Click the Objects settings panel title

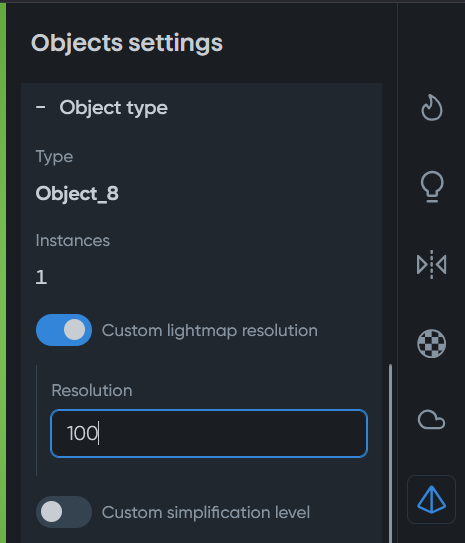coord(127,44)
